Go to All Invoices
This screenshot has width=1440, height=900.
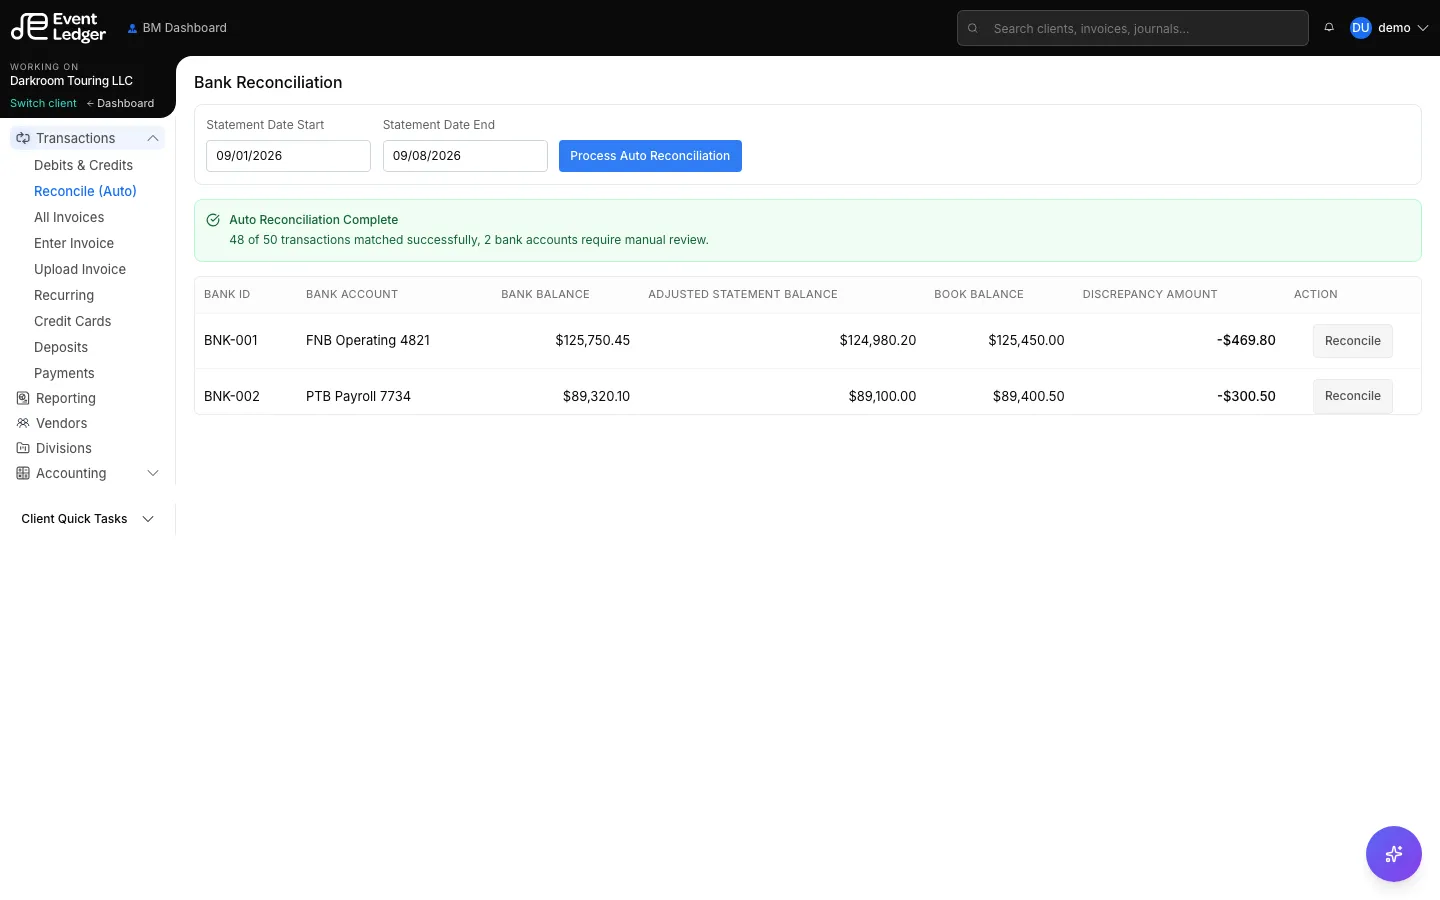tap(69, 217)
